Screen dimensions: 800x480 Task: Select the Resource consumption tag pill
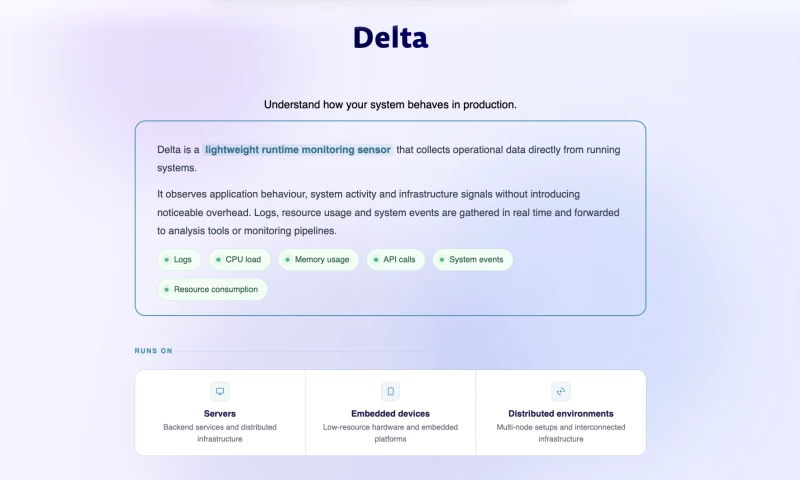(212, 289)
